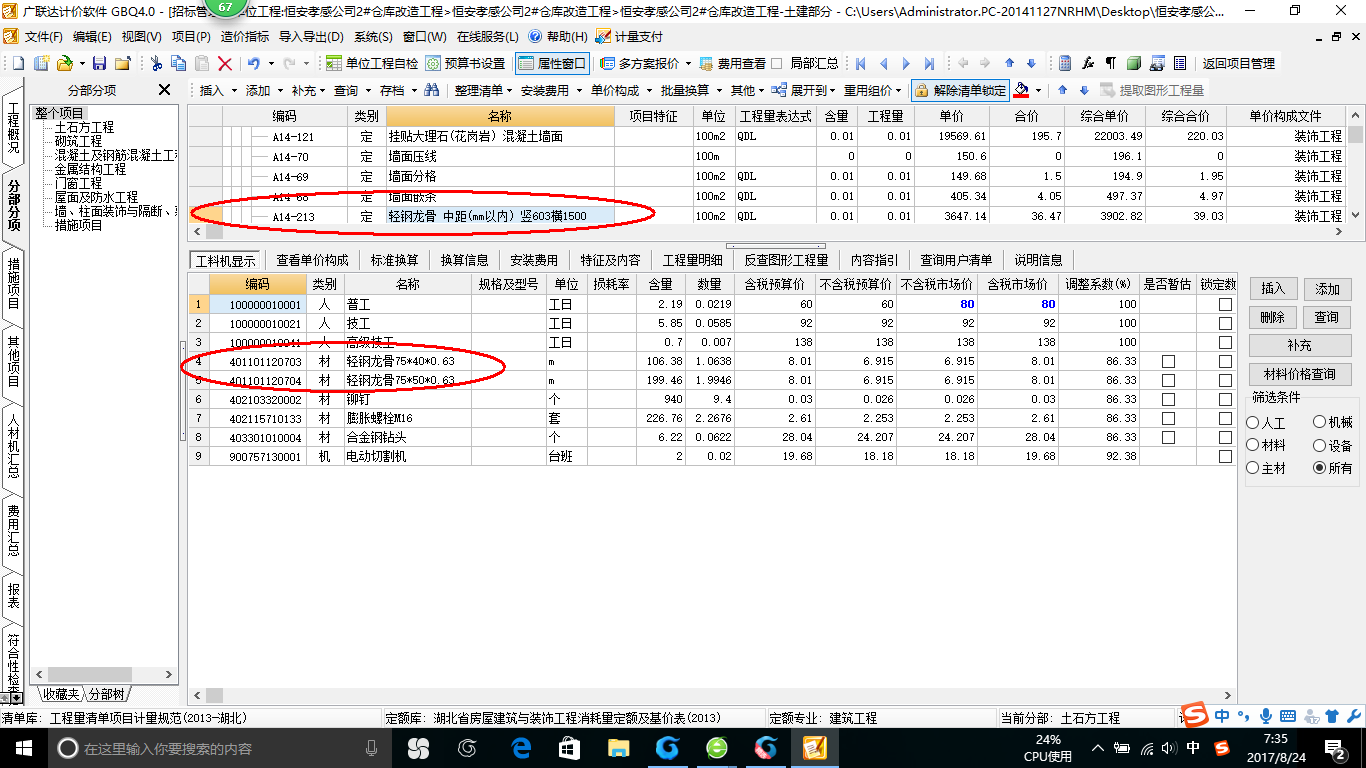Click the green 3D cube icon
Screen dimensions: 1366x768
[1134, 63]
